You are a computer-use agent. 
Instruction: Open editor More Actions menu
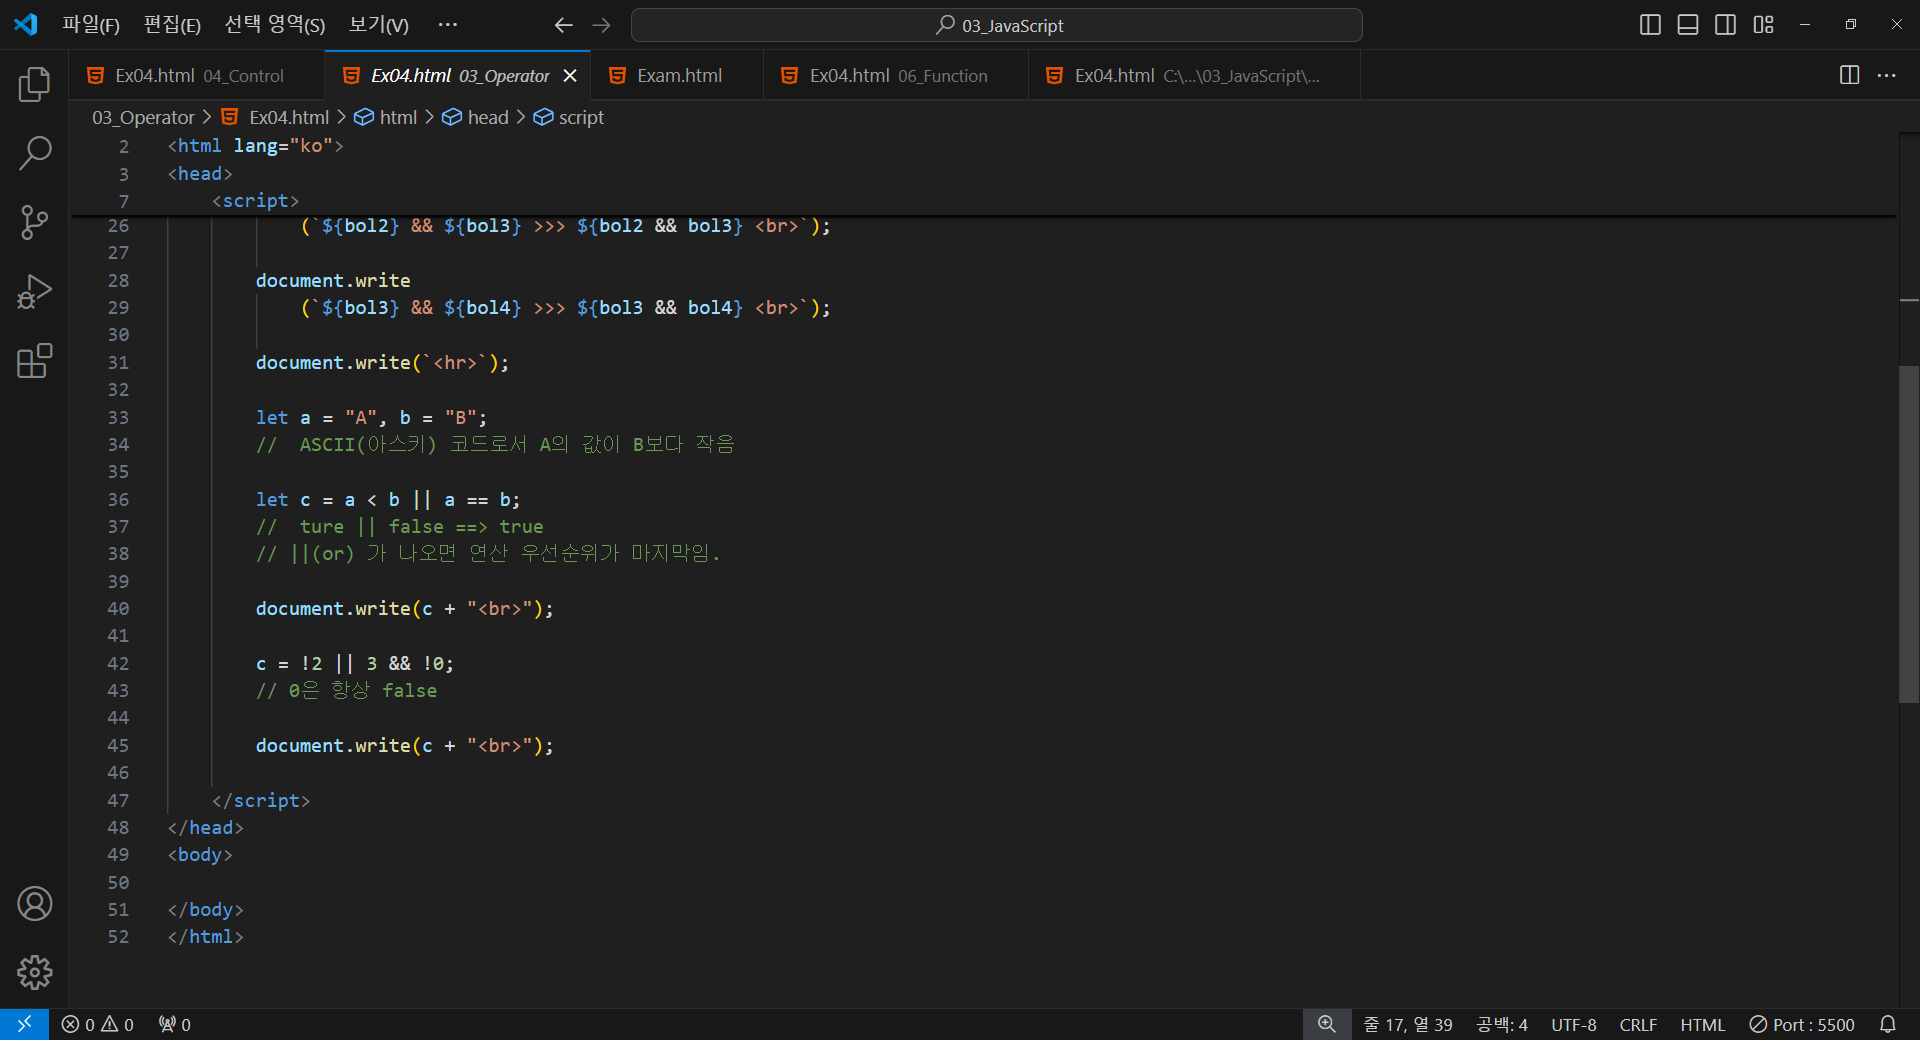pyautogui.click(x=1887, y=75)
